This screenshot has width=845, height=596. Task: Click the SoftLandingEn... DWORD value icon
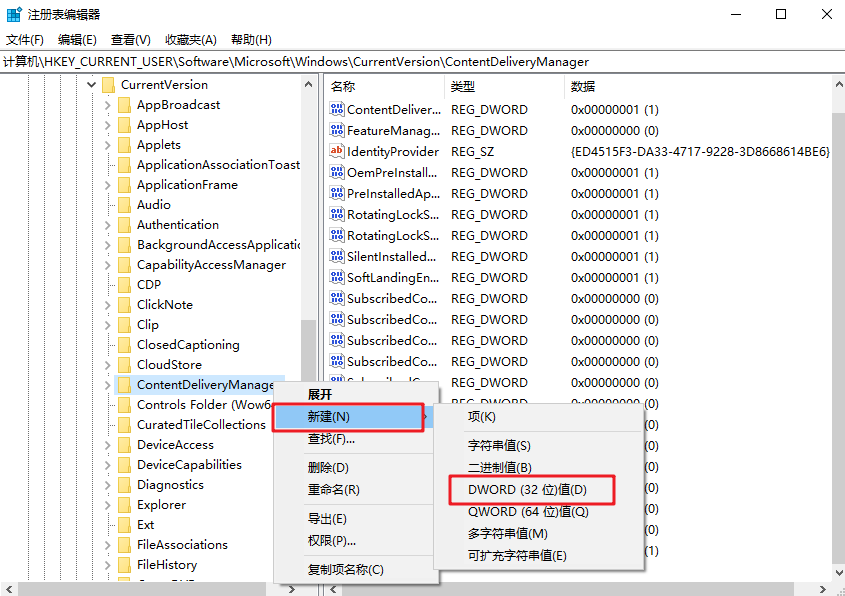click(337, 278)
